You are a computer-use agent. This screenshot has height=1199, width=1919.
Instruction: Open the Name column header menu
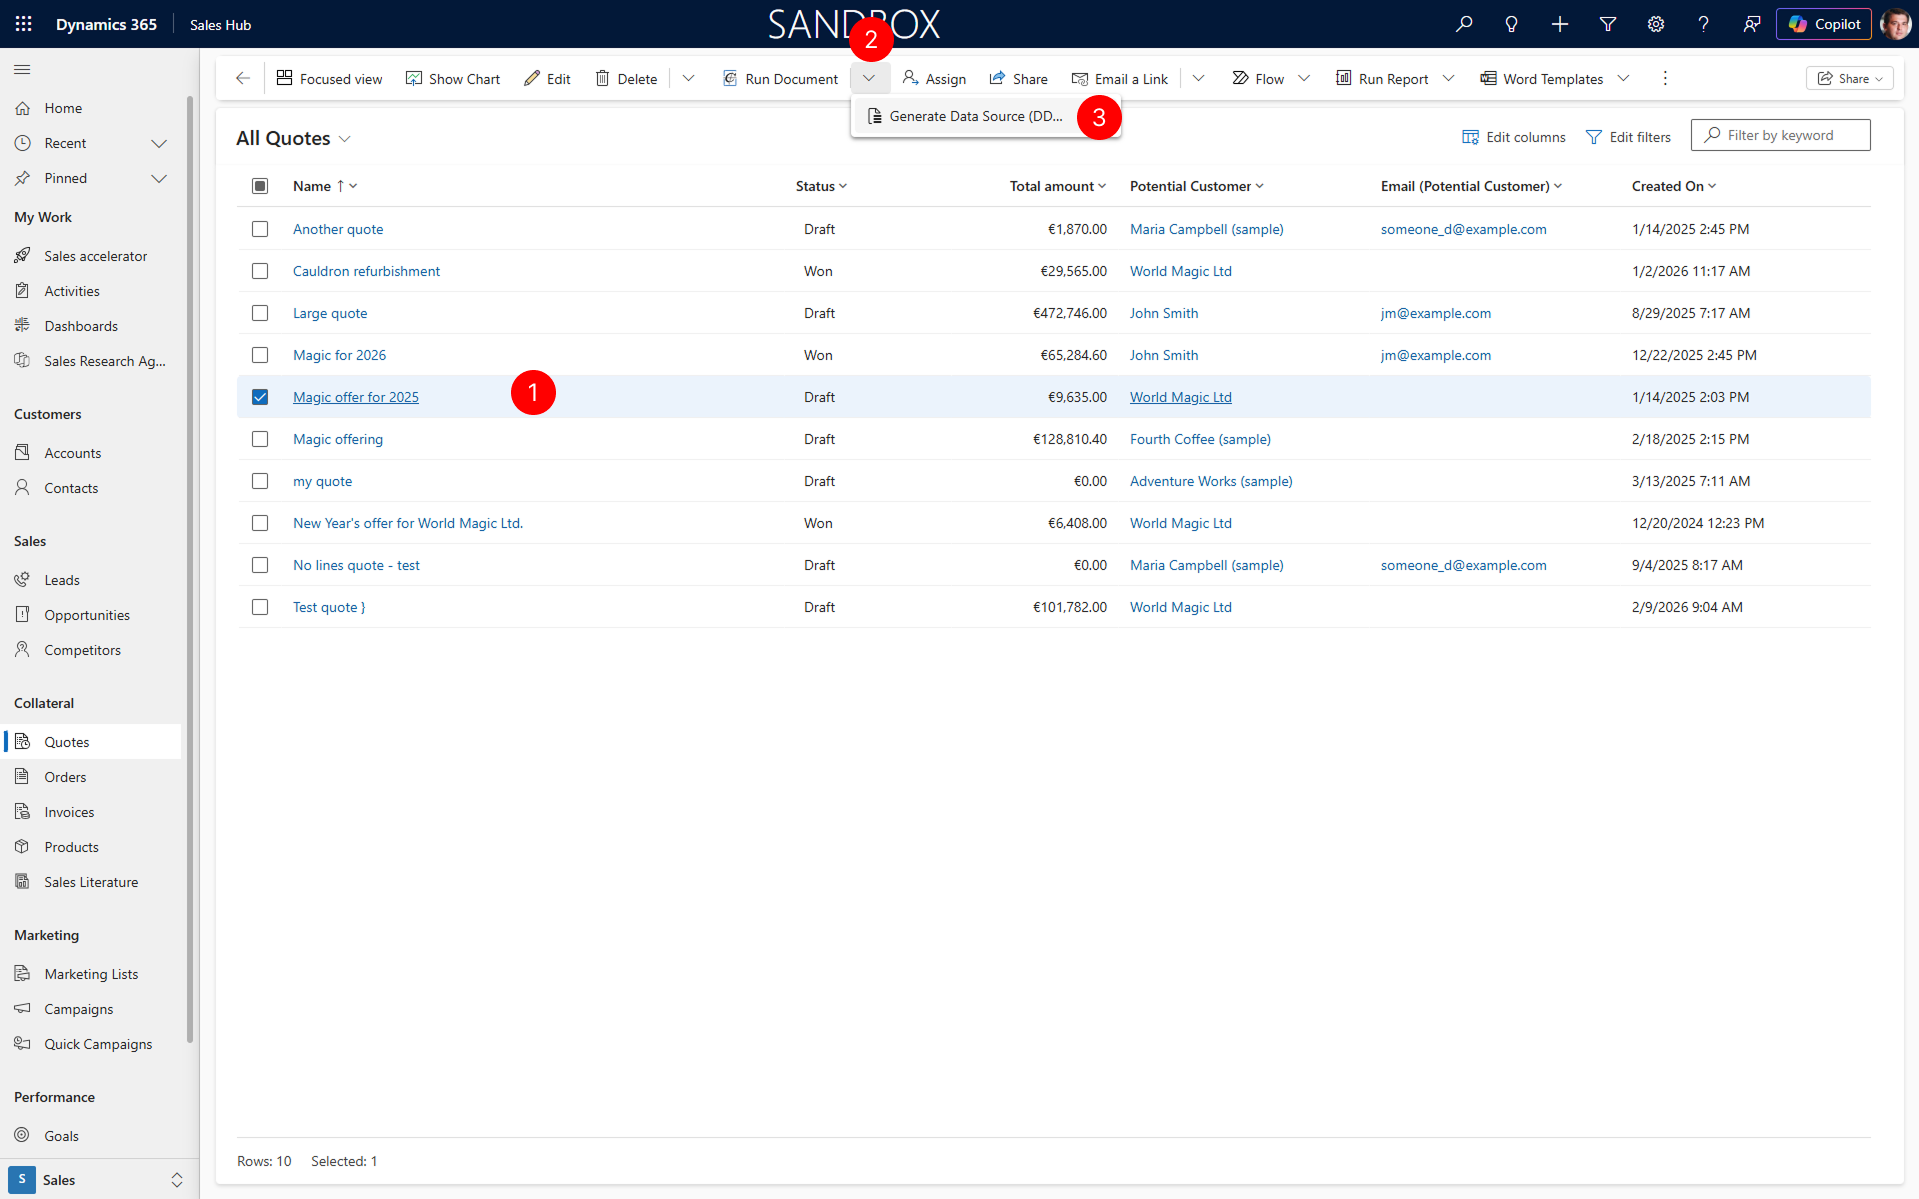pyautogui.click(x=325, y=186)
